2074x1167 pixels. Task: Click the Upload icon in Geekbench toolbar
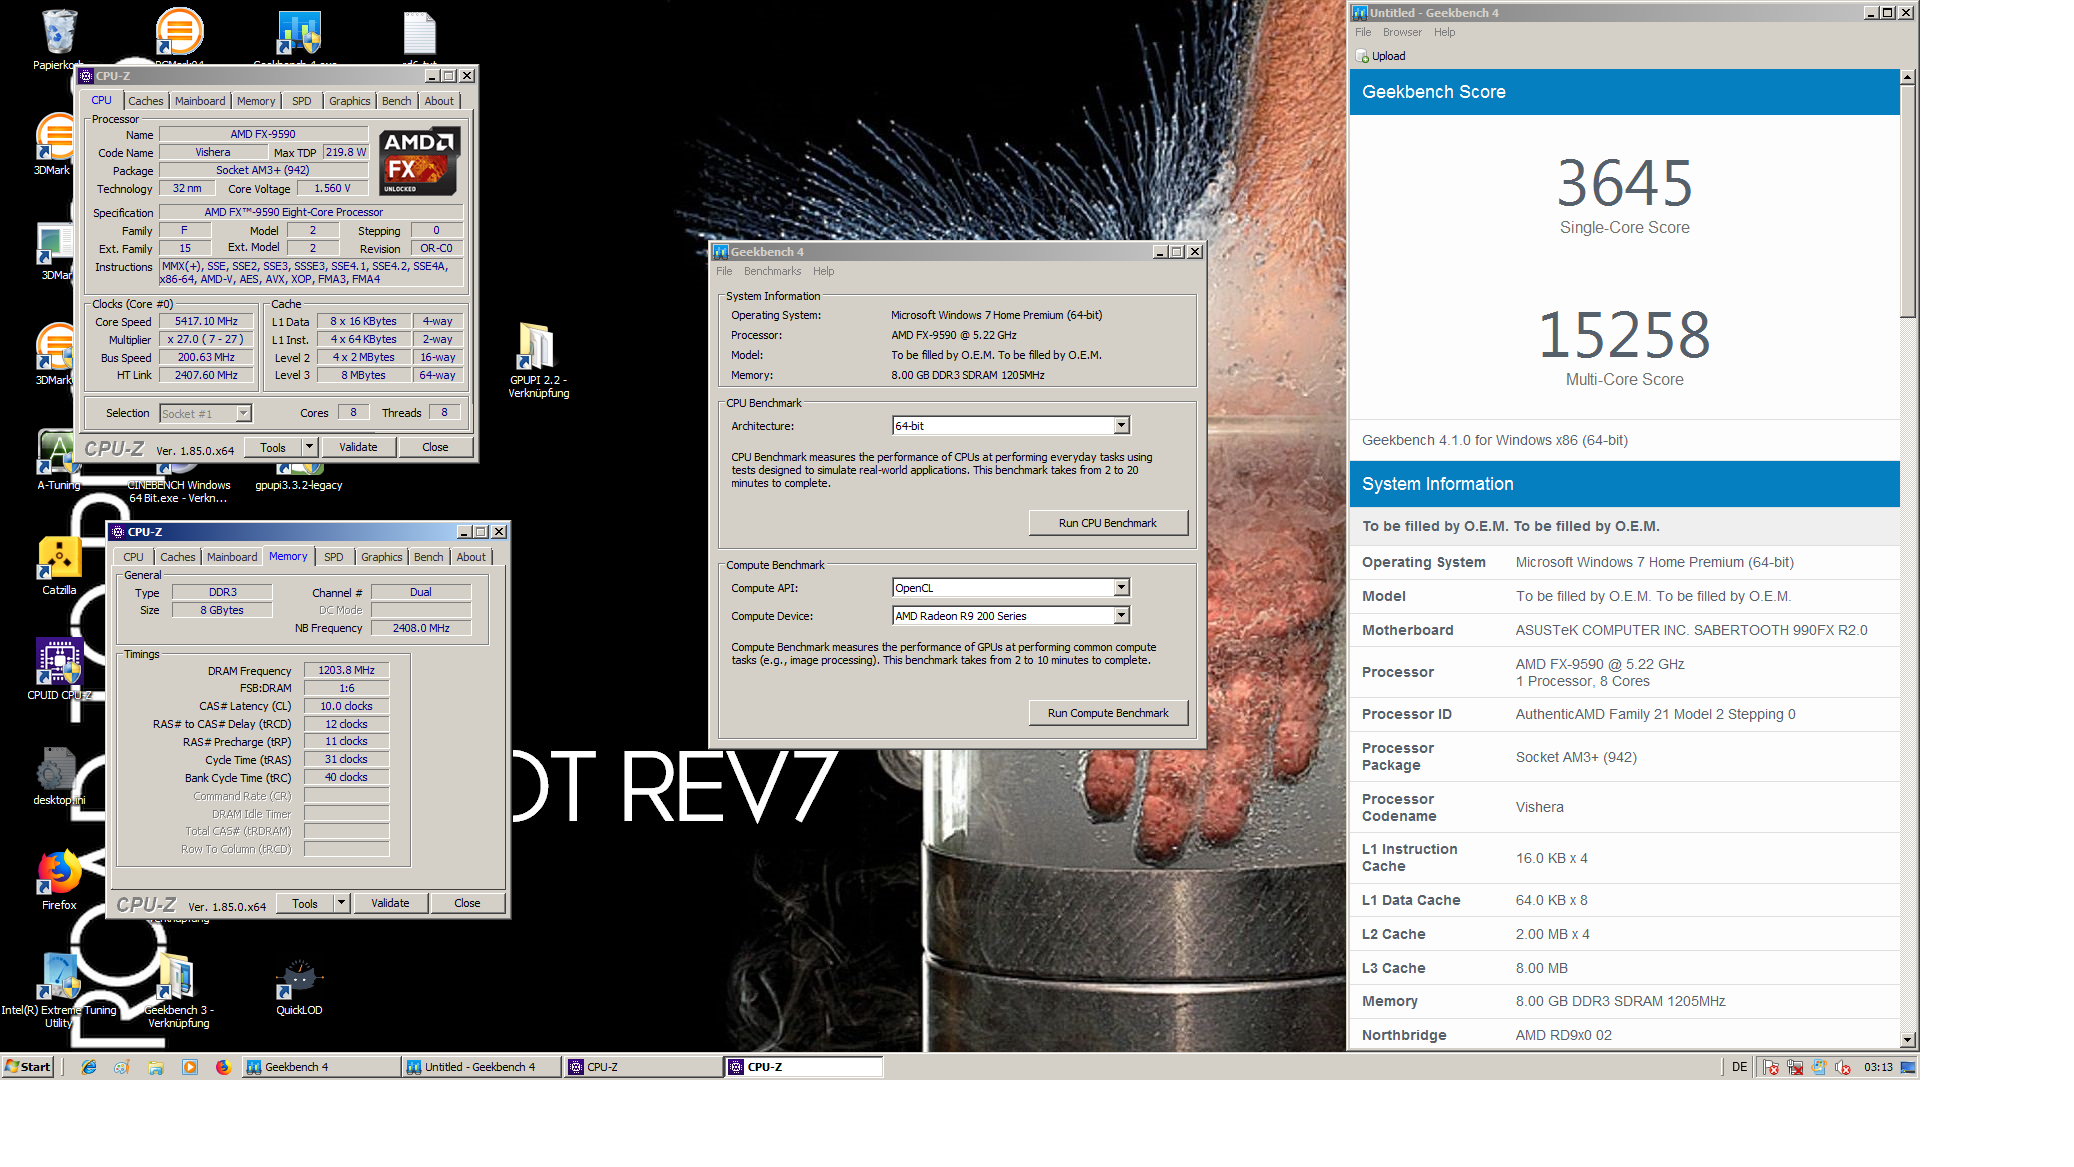(x=1362, y=56)
